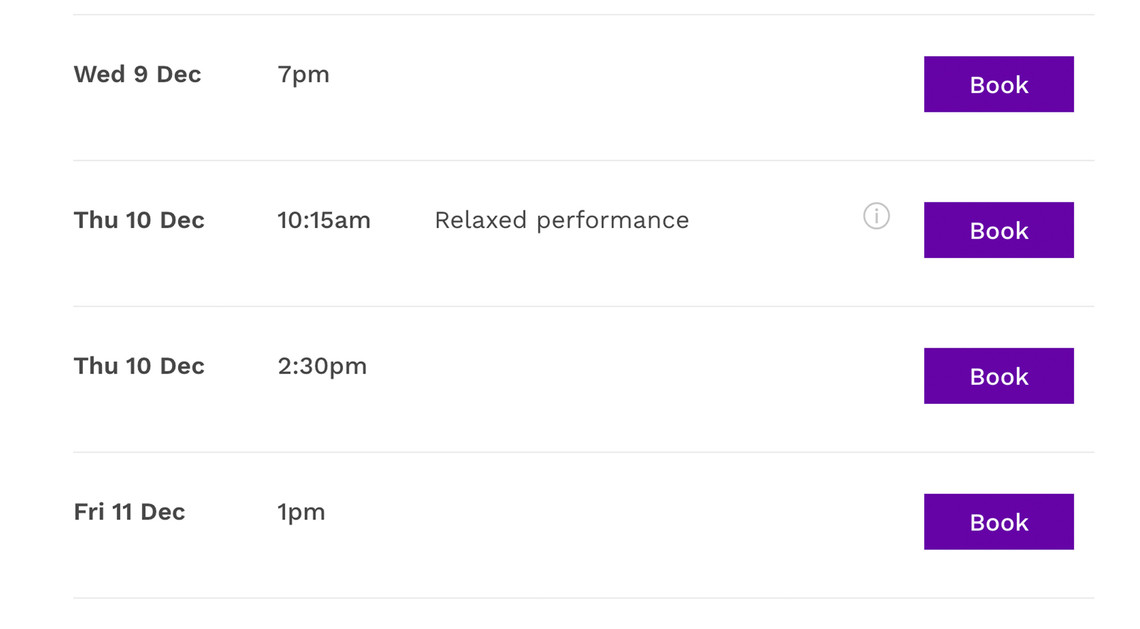Book the Wed 9 Dec 7pm show
This screenshot has height=629, width=1140.
pos(998,84)
